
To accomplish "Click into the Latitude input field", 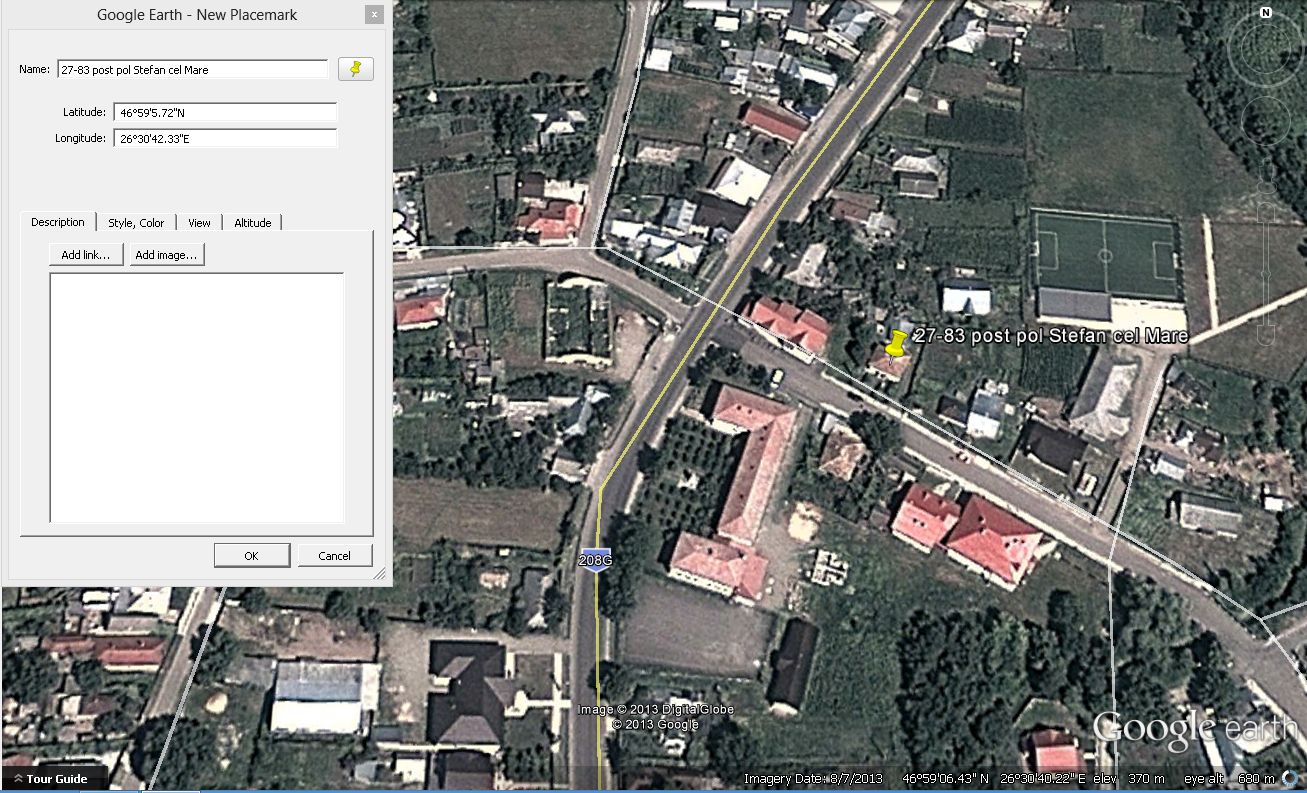I will tap(225, 112).
